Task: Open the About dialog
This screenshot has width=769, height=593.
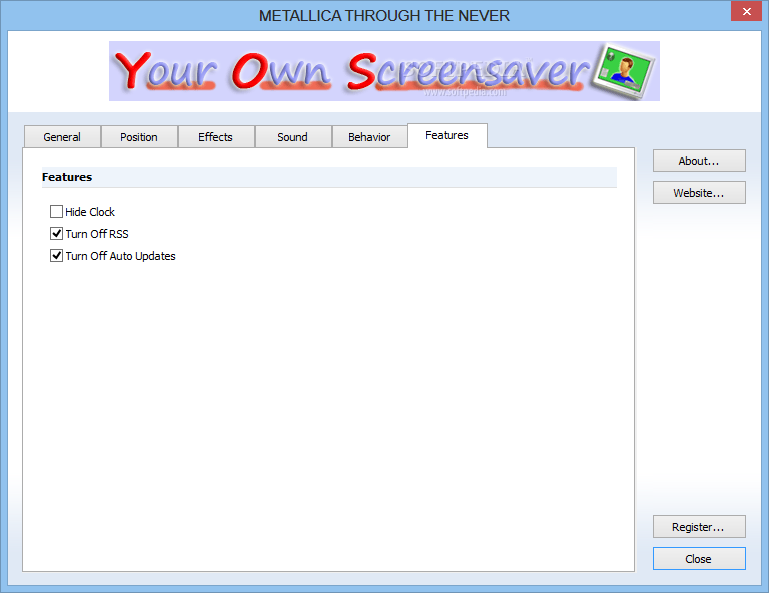Action: tap(699, 161)
